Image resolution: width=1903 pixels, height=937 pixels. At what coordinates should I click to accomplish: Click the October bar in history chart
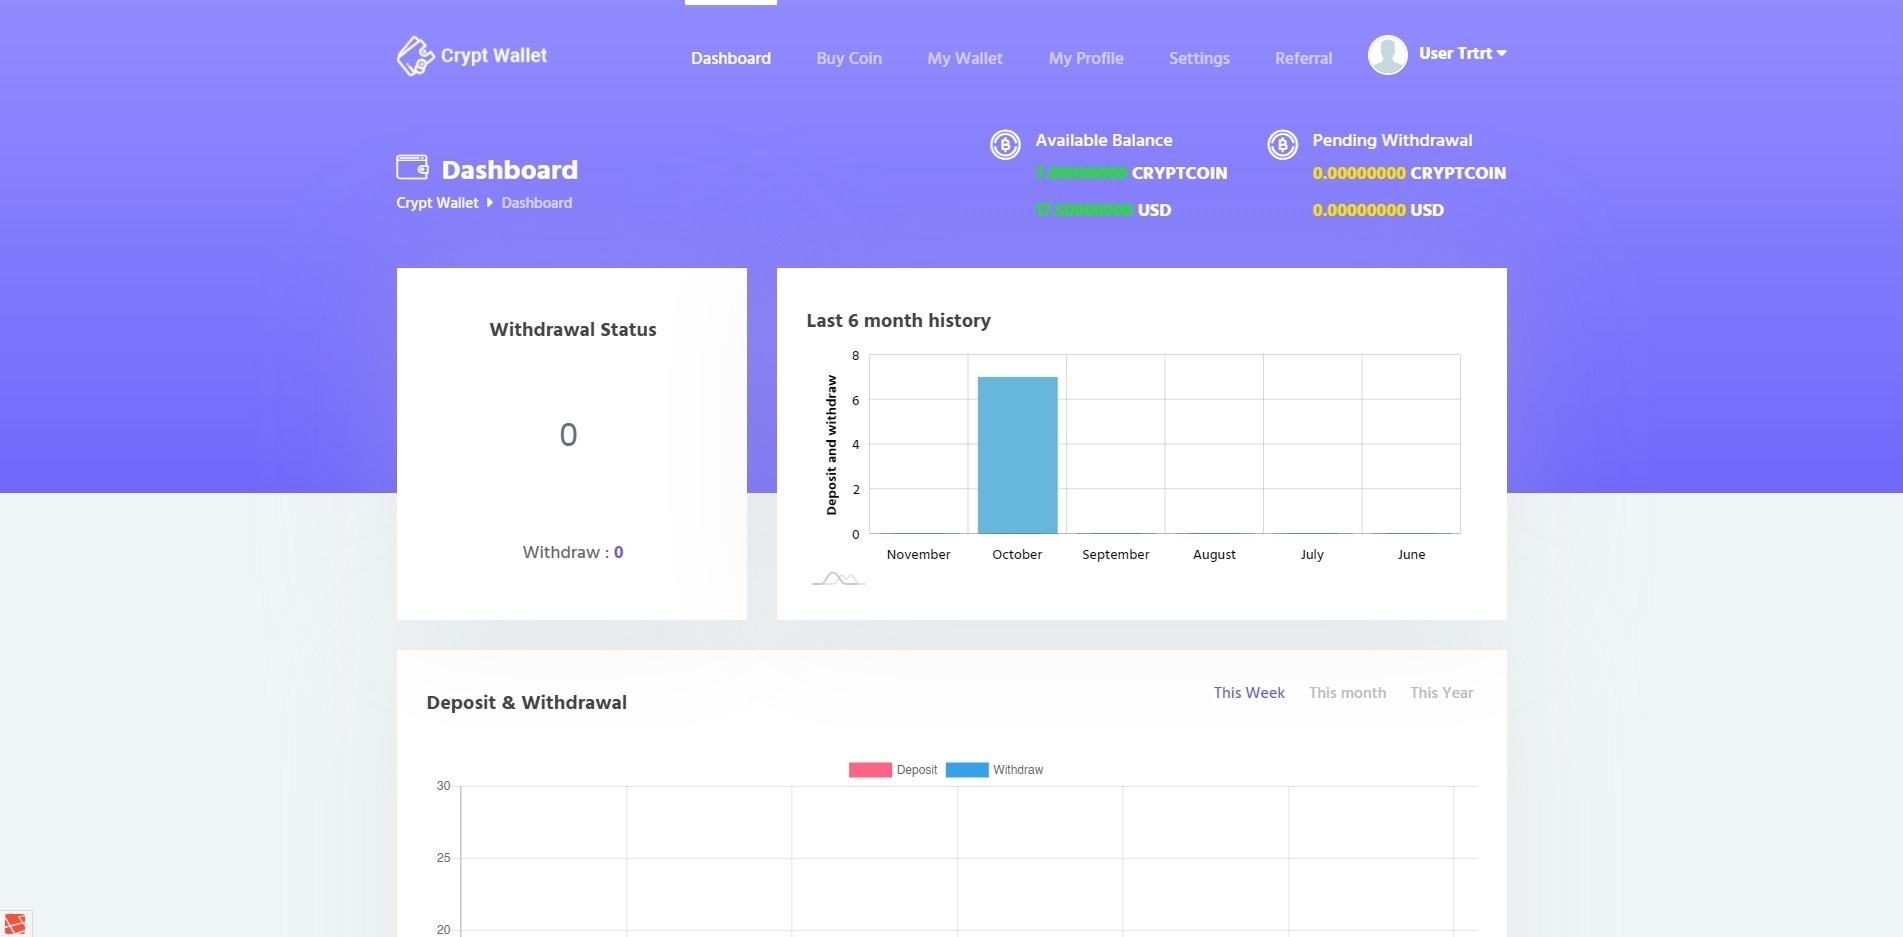point(1017,455)
